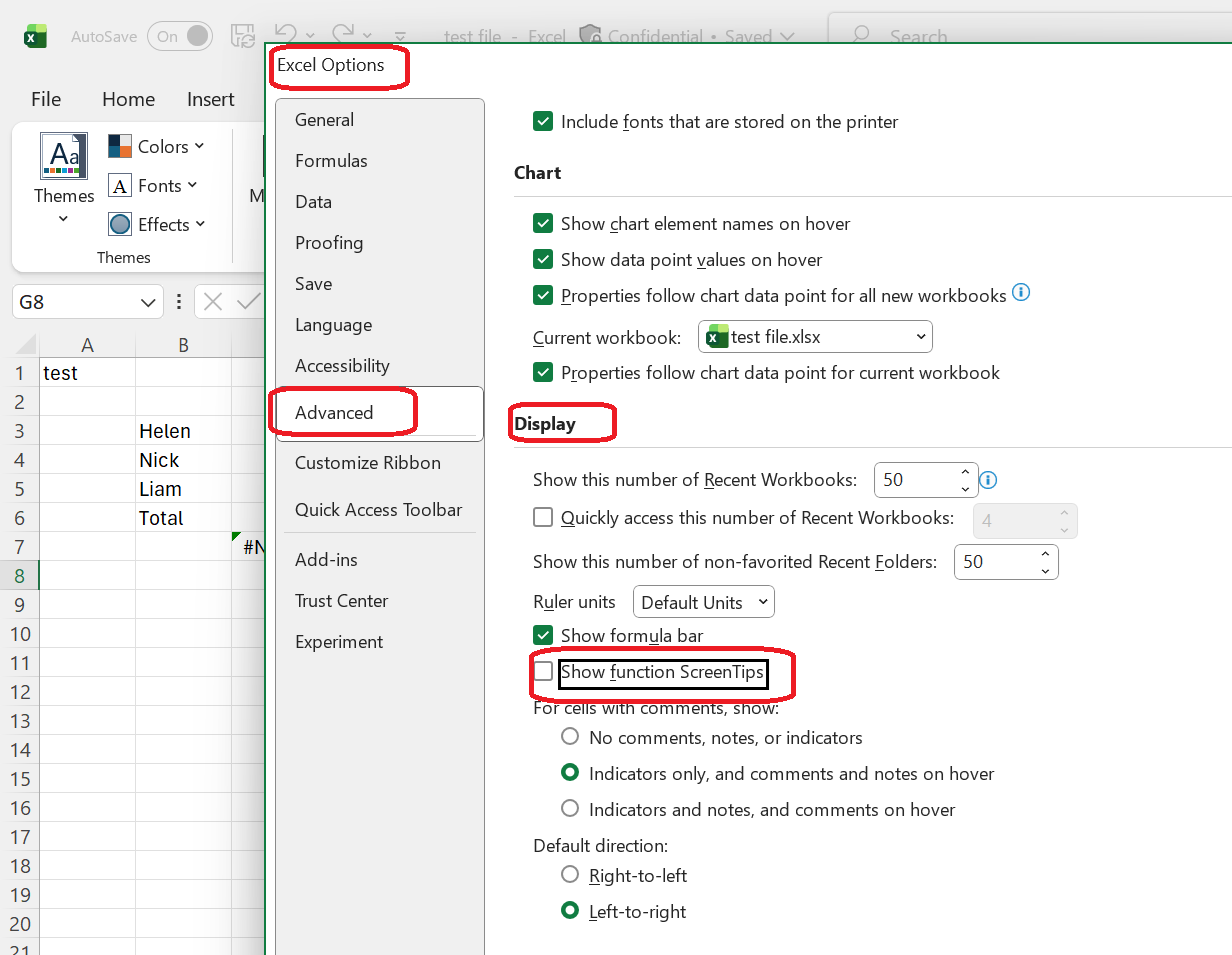Open the Data options category

[x=379, y=202]
